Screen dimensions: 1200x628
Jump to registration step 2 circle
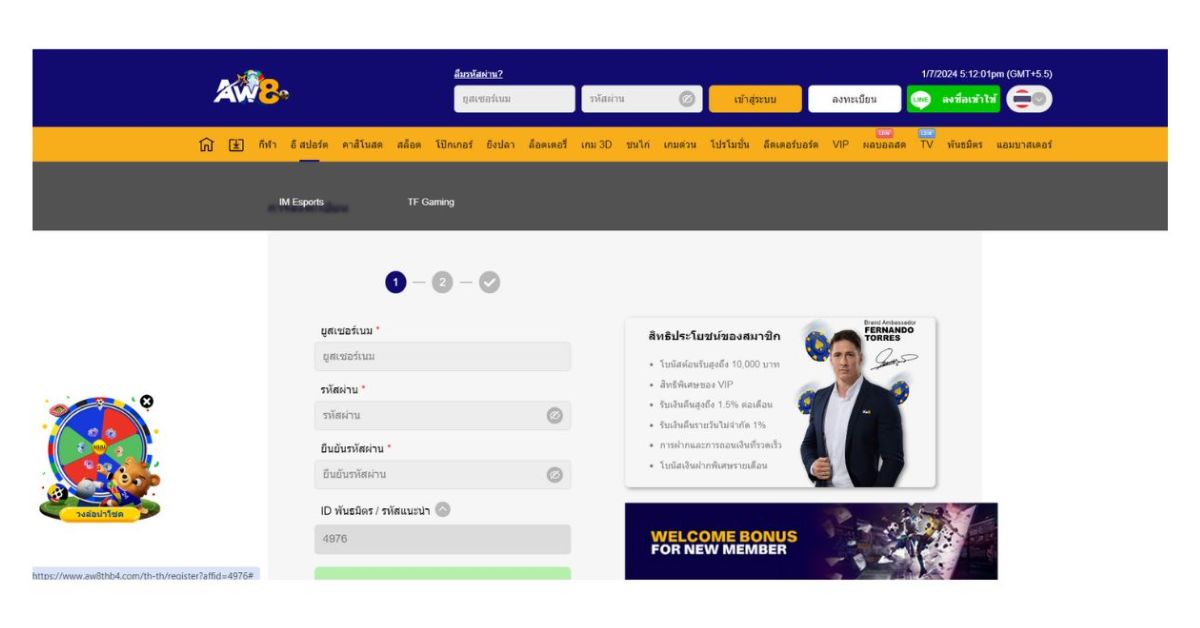pos(442,283)
